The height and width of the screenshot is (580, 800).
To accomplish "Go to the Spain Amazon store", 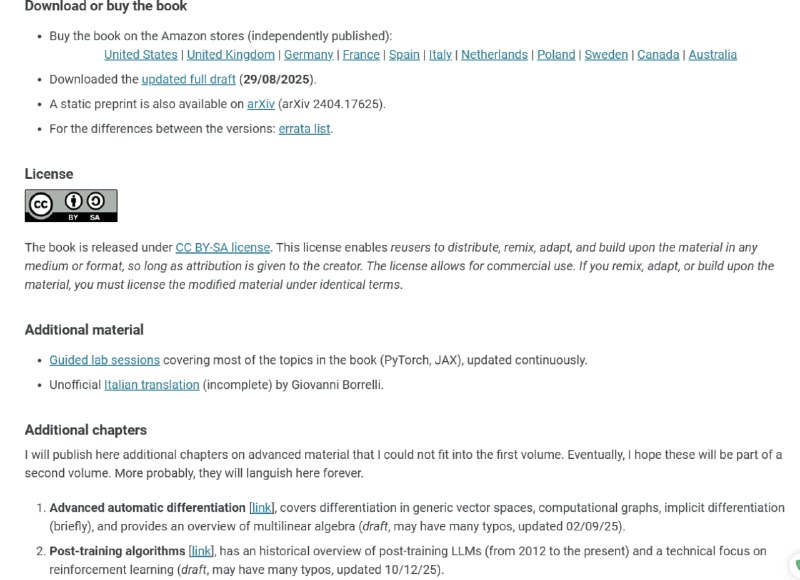I will pyautogui.click(x=404, y=55).
